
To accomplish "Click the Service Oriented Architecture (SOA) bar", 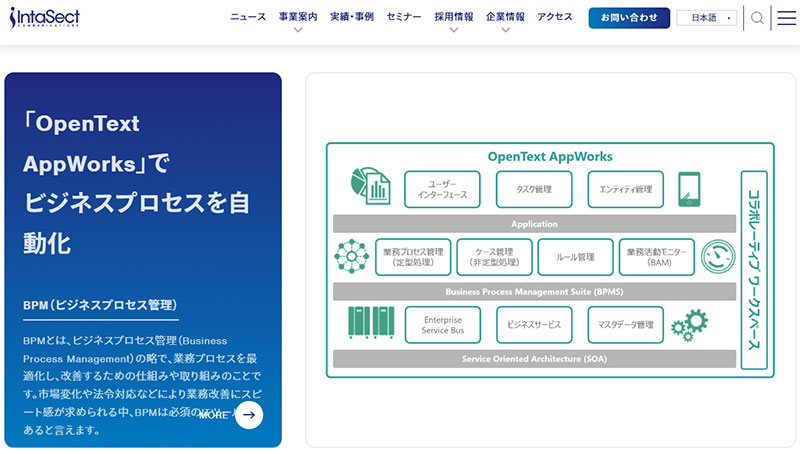I will pyautogui.click(x=534, y=359).
